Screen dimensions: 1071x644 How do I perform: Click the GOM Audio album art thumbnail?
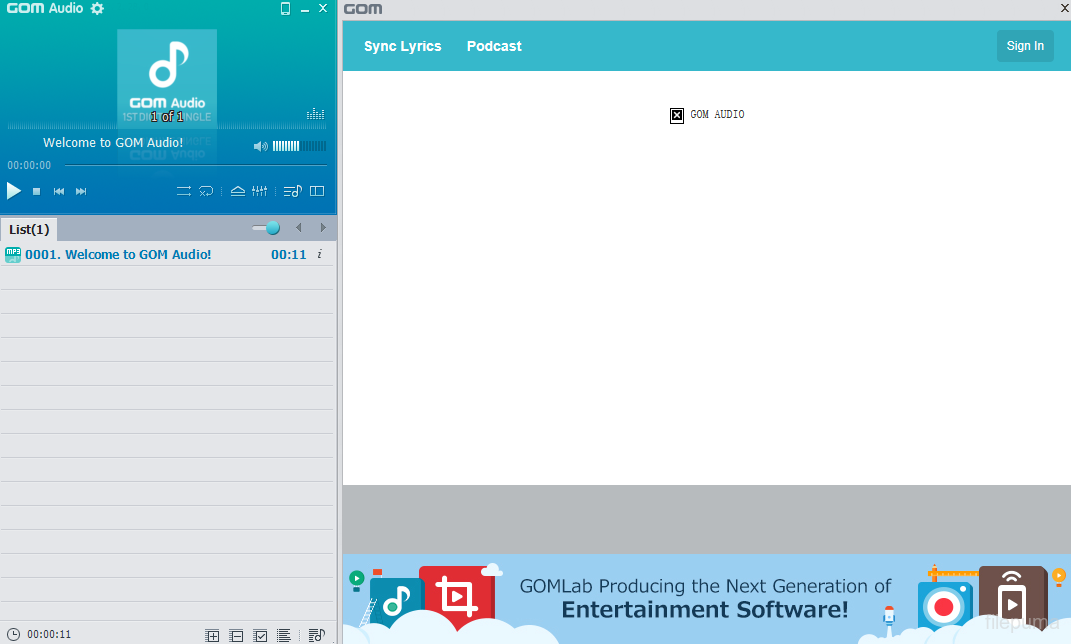pos(167,77)
